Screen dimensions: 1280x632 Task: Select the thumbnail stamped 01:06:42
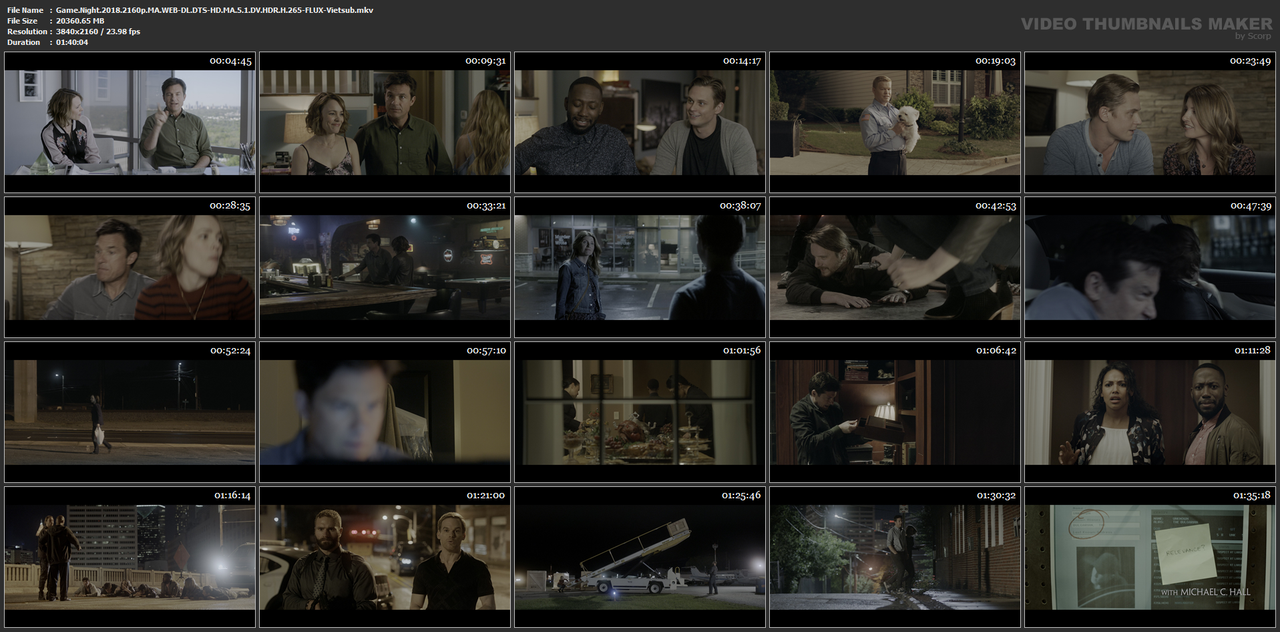tap(895, 412)
